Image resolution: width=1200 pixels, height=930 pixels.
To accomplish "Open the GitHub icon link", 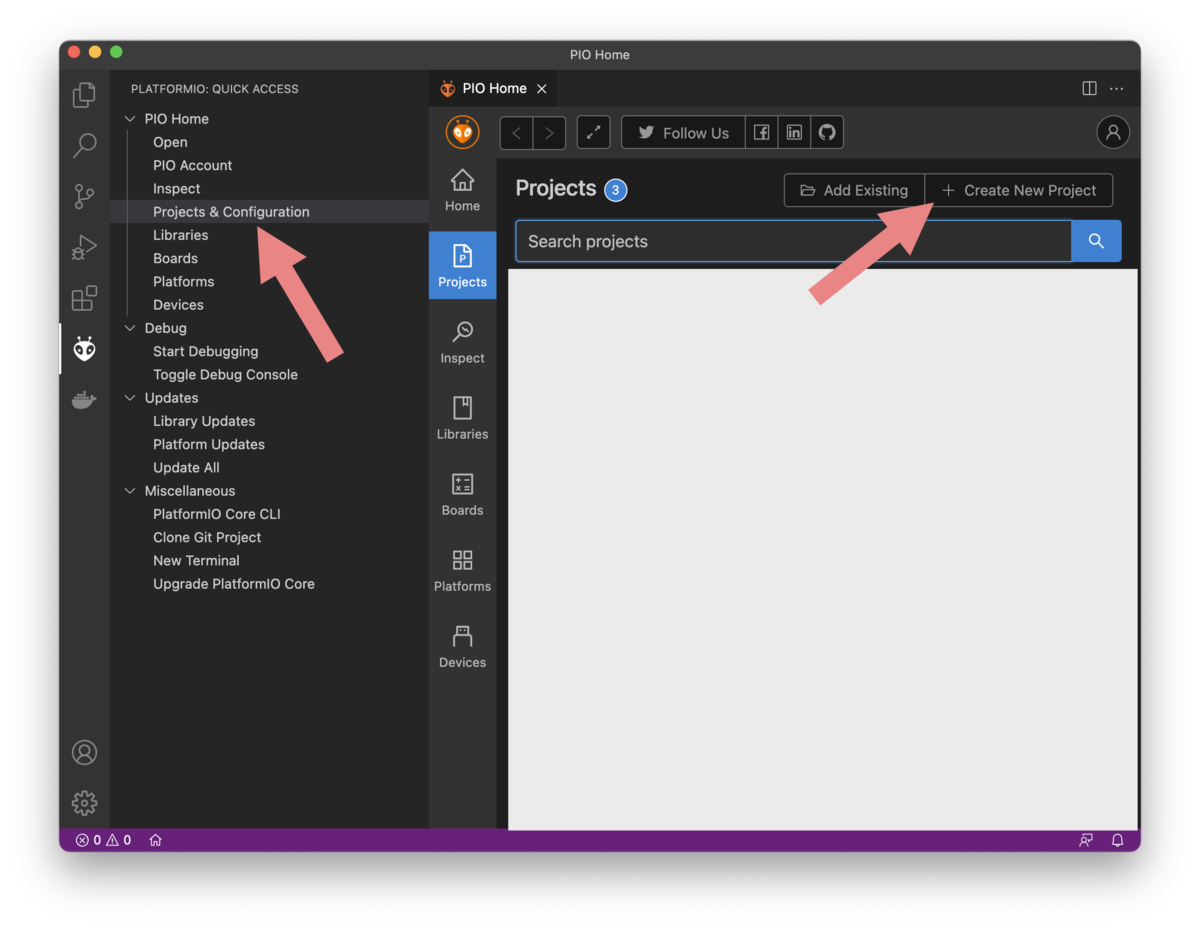I will (x=827, y=133).
